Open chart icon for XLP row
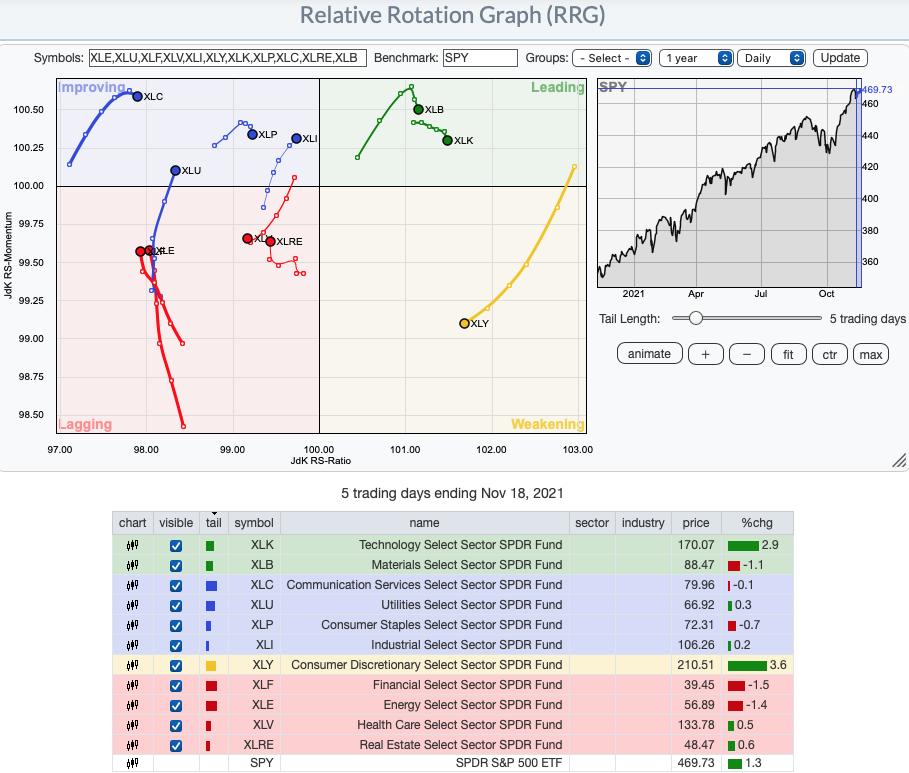This screenshot has width=909, height=773. pos(132,625)
